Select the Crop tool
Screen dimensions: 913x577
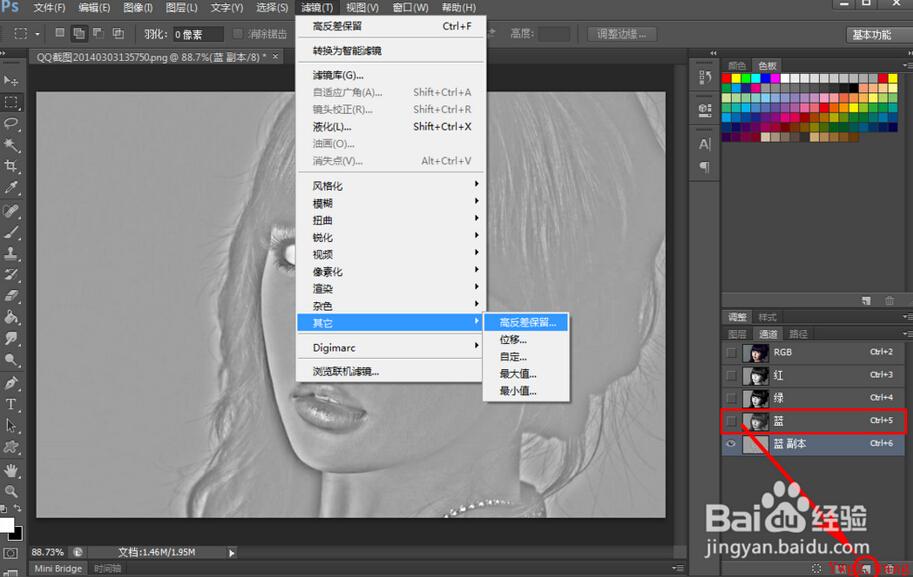12,166
